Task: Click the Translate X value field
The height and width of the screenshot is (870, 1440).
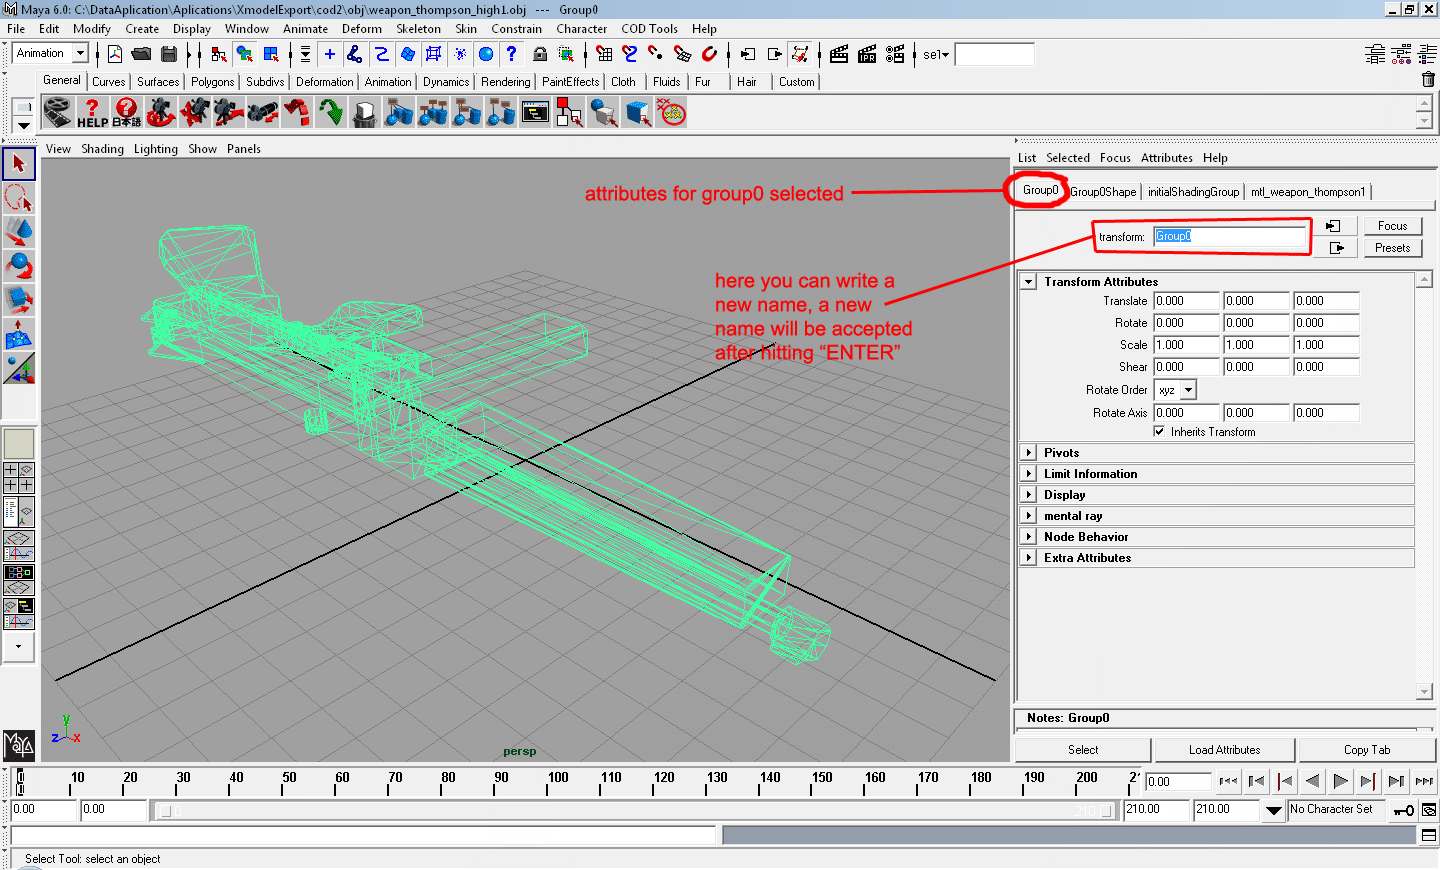Action: click(1187, 301)
